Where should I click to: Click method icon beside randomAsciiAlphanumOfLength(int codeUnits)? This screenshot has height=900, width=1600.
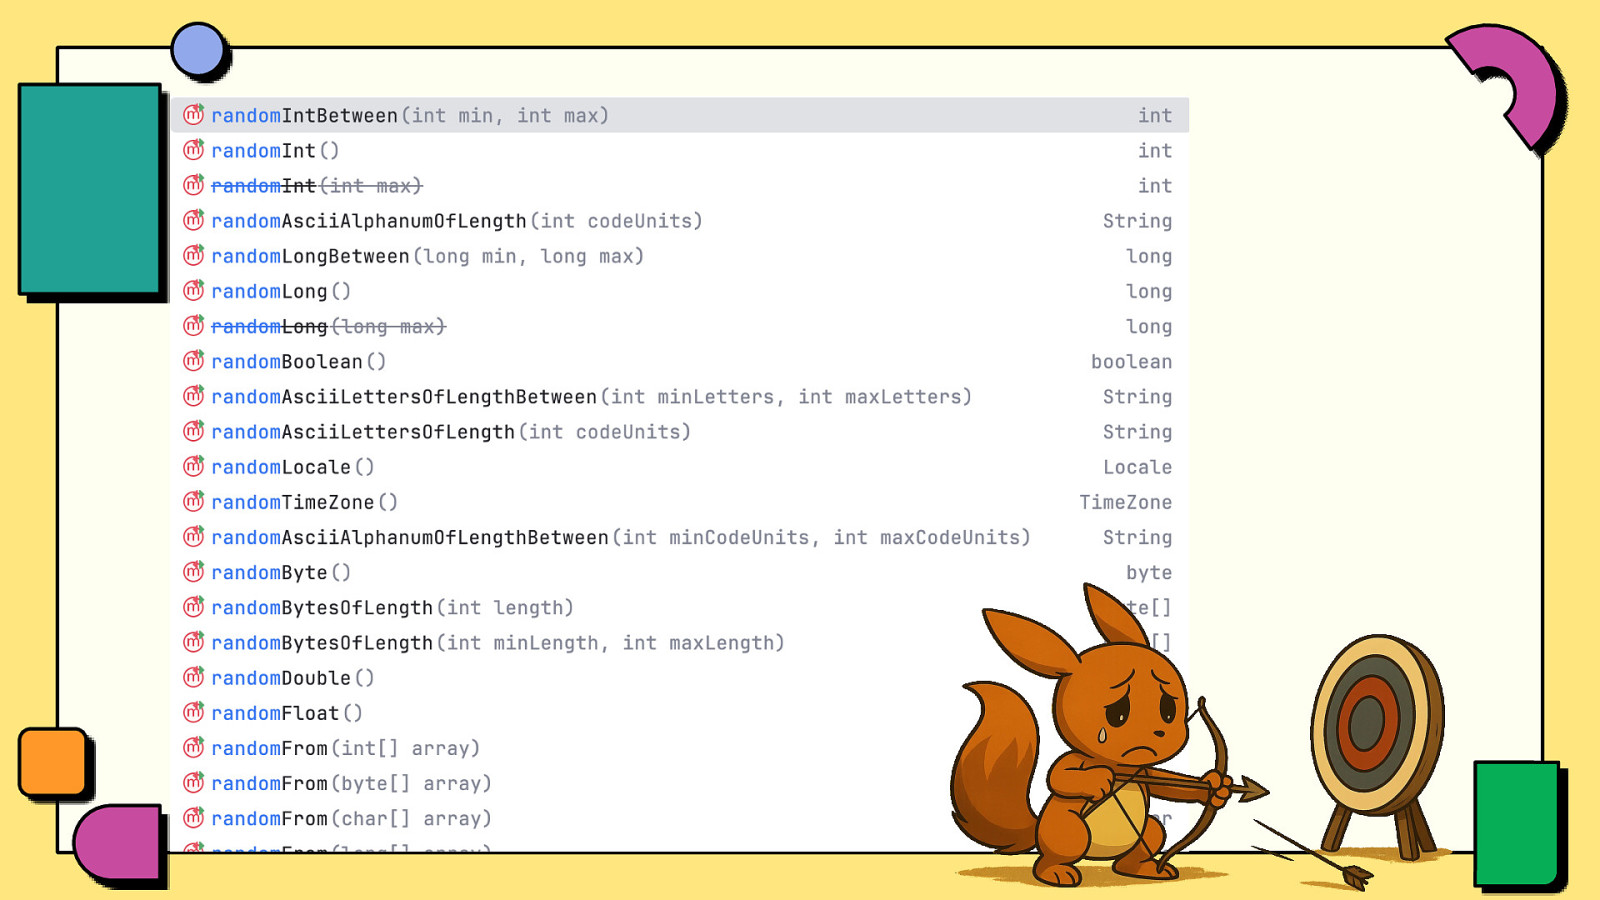193,220
